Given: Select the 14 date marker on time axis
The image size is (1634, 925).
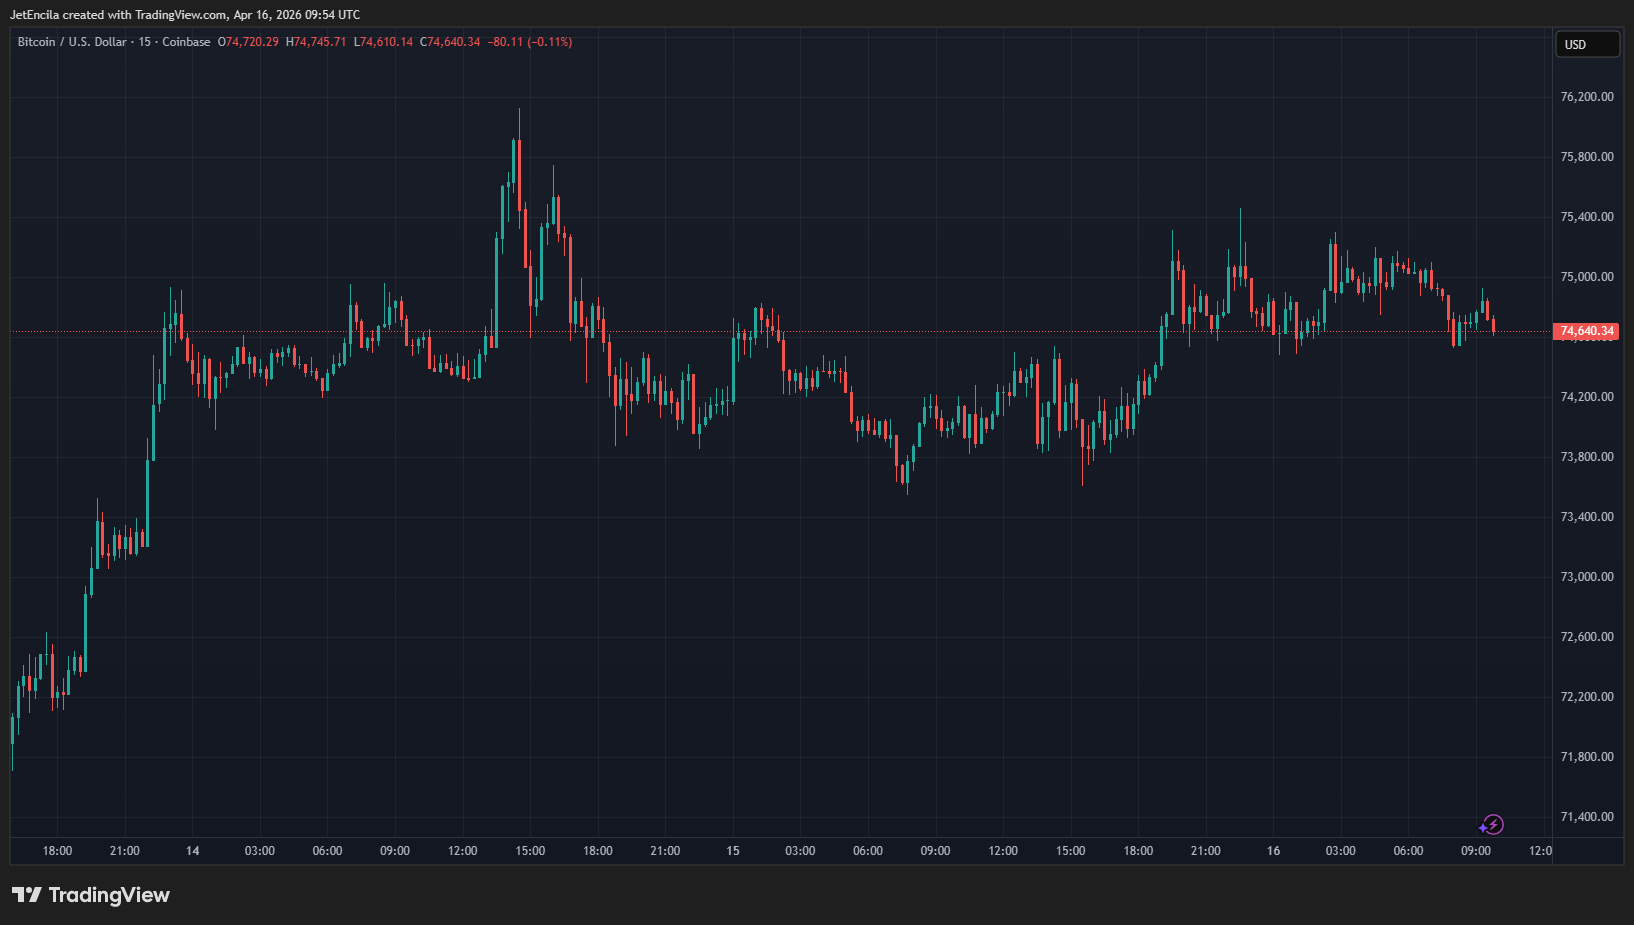Looking at the screenshot, I should pyautogui.click(x=192, y=851).
